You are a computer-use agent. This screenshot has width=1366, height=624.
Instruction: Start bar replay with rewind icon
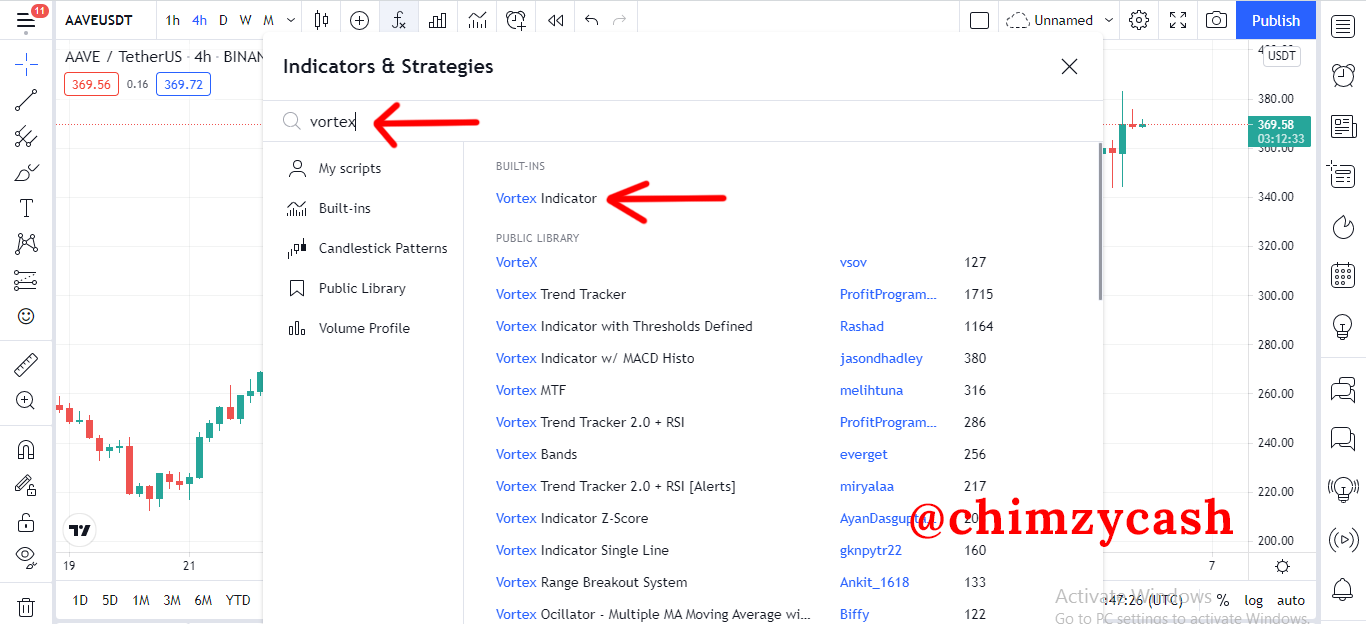[556, 20]
